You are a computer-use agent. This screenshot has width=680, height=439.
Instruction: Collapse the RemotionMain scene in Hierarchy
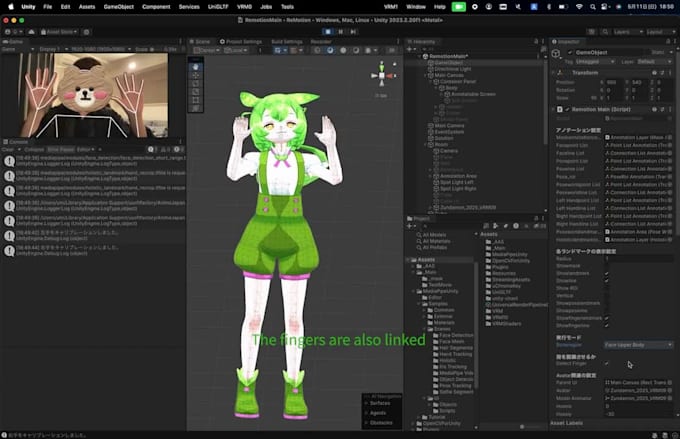pyautogui.click(x=419, y=56)
